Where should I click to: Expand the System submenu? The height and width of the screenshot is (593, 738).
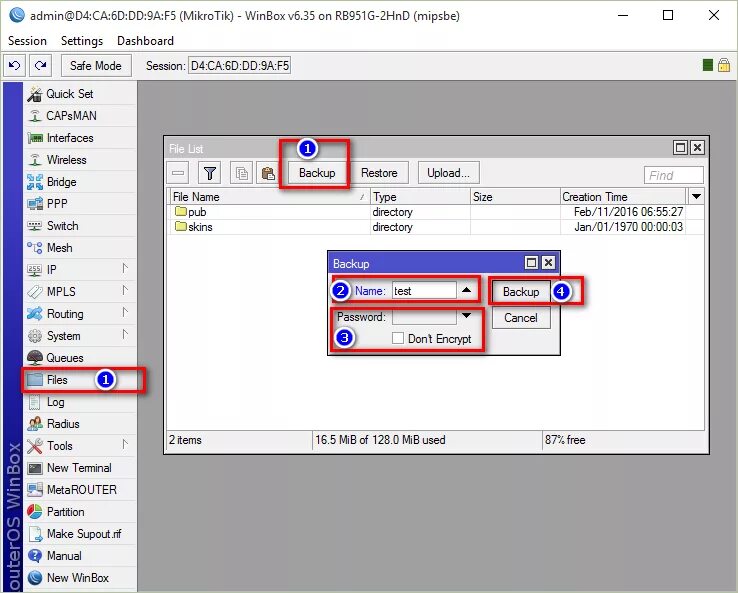pyautogui.click(x=125, y=335)
